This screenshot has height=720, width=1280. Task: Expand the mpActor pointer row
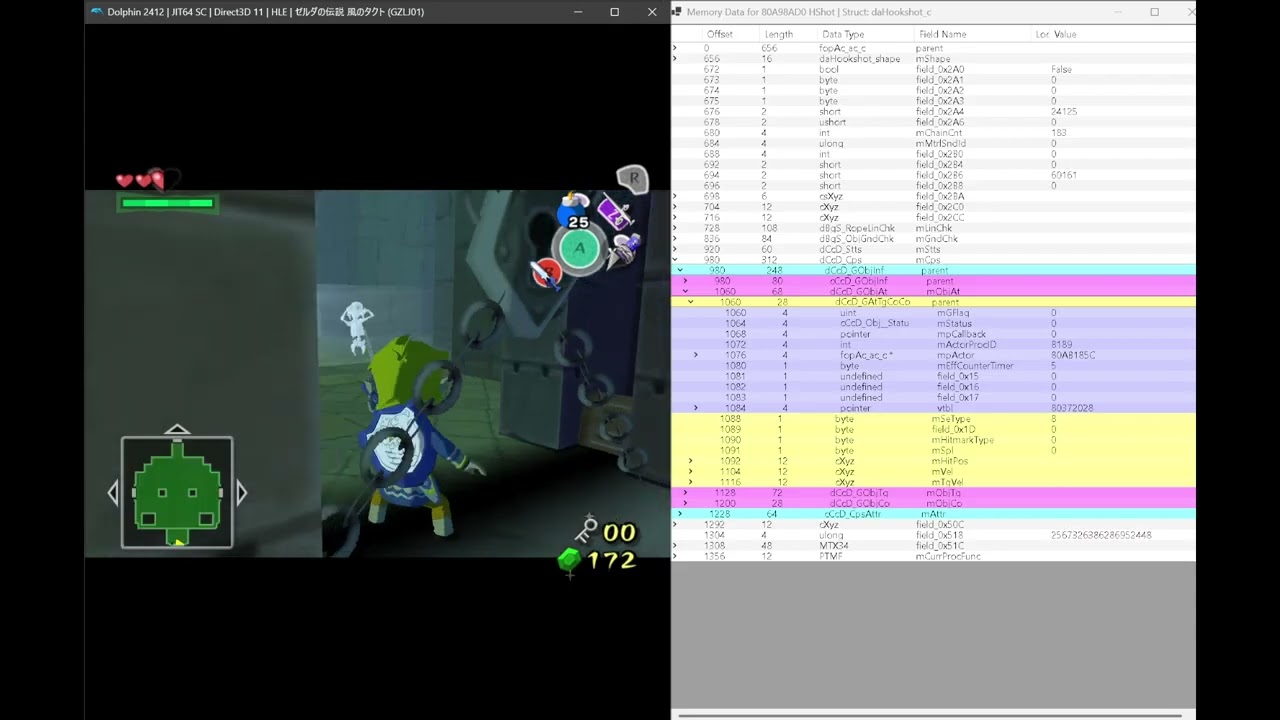[x=696, y=355]
